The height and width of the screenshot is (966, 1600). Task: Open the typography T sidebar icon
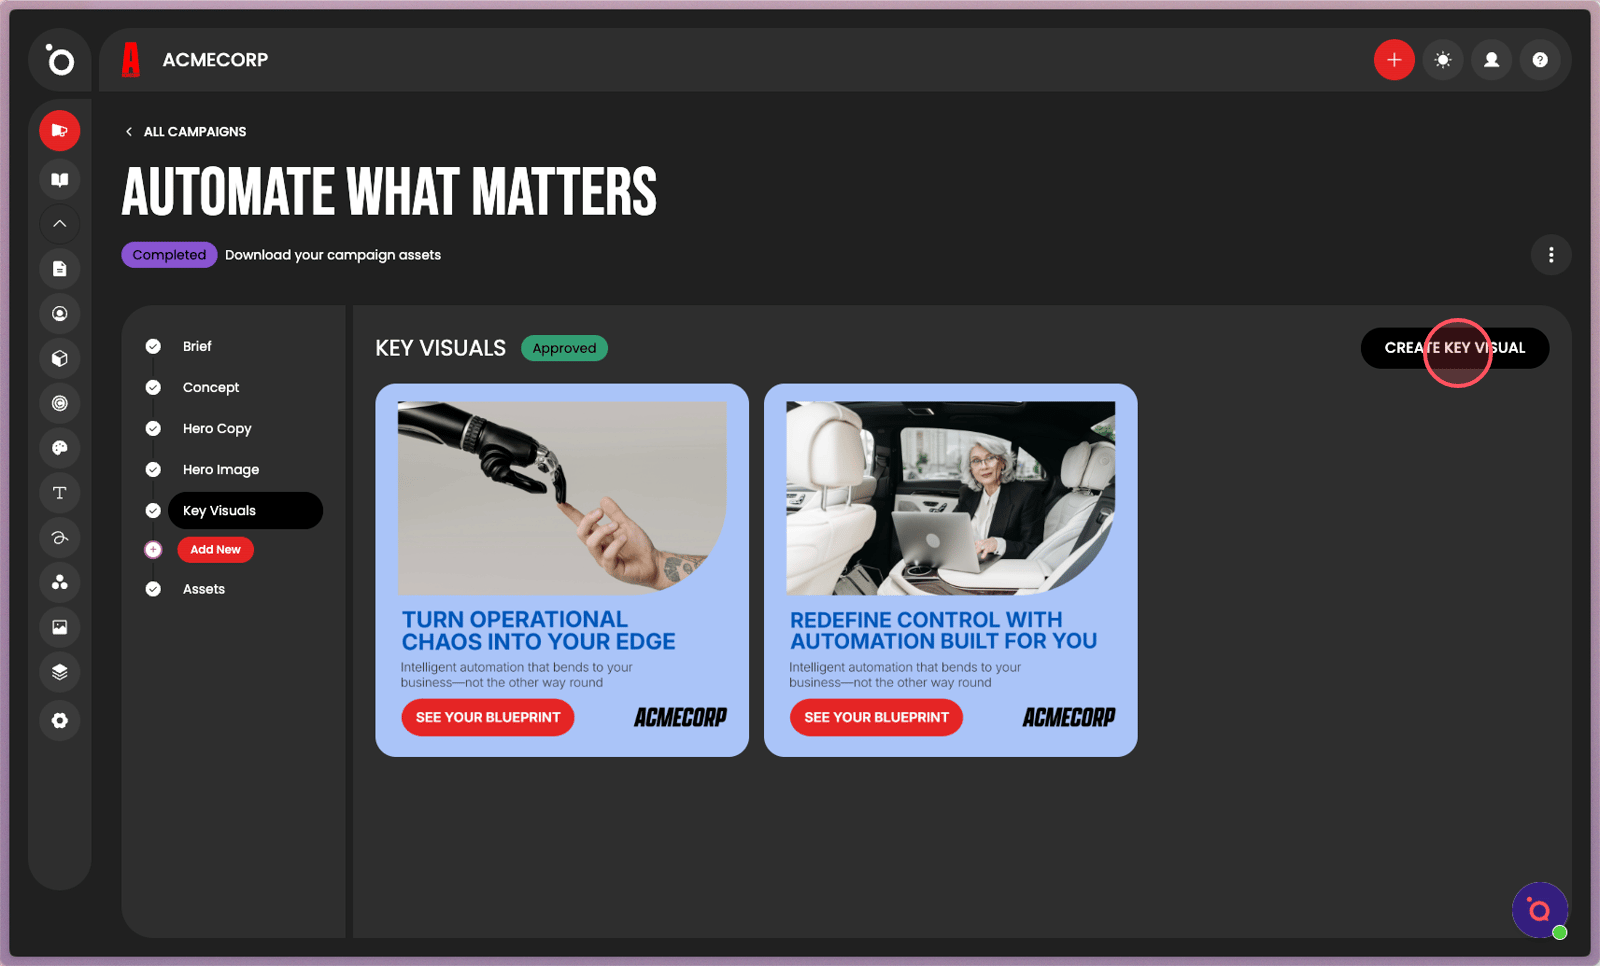click(60, 493)
